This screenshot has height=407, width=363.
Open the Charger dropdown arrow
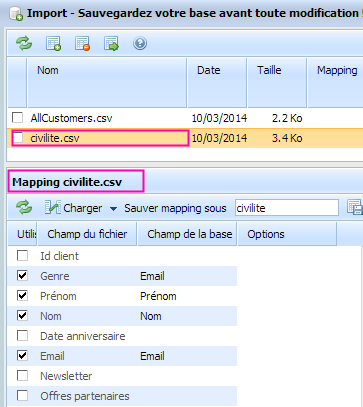113,209
